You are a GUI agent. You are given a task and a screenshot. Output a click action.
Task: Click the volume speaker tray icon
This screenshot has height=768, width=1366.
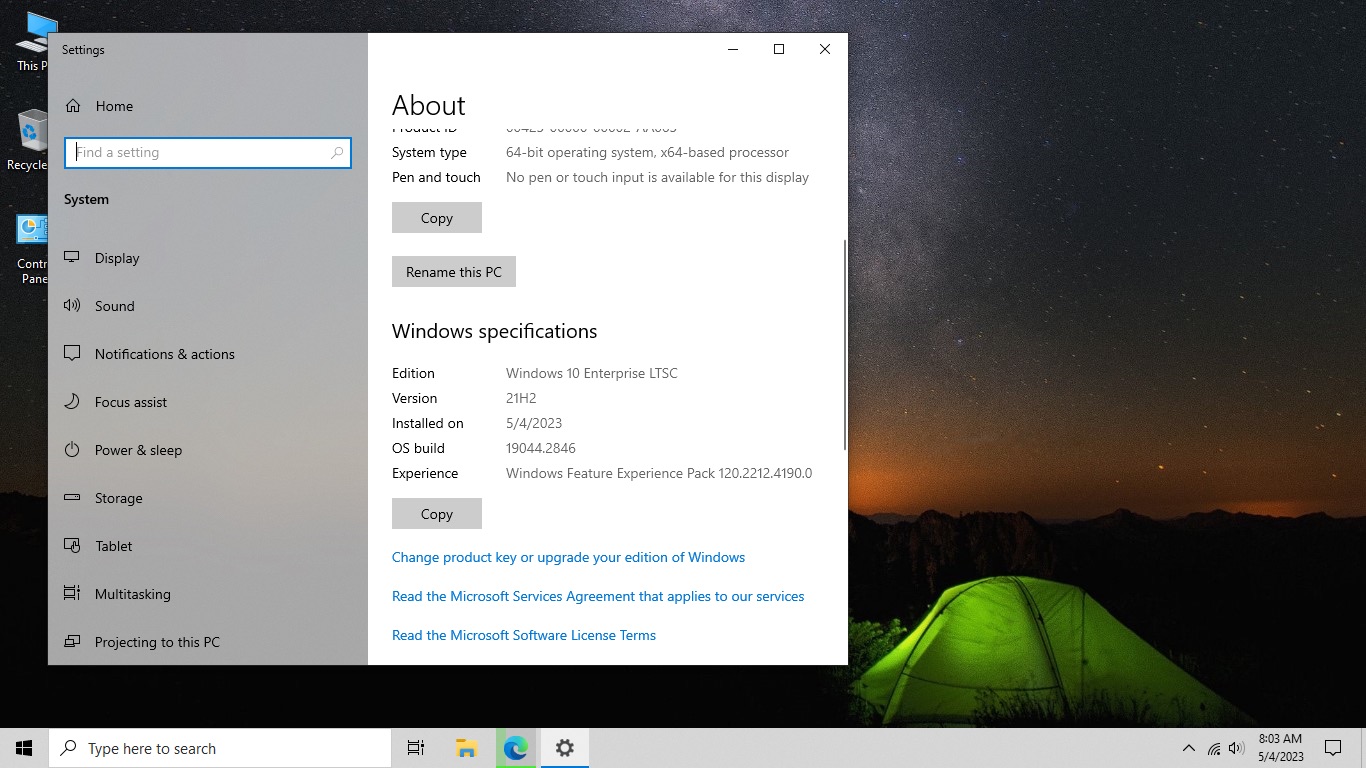pos(1237,748)
